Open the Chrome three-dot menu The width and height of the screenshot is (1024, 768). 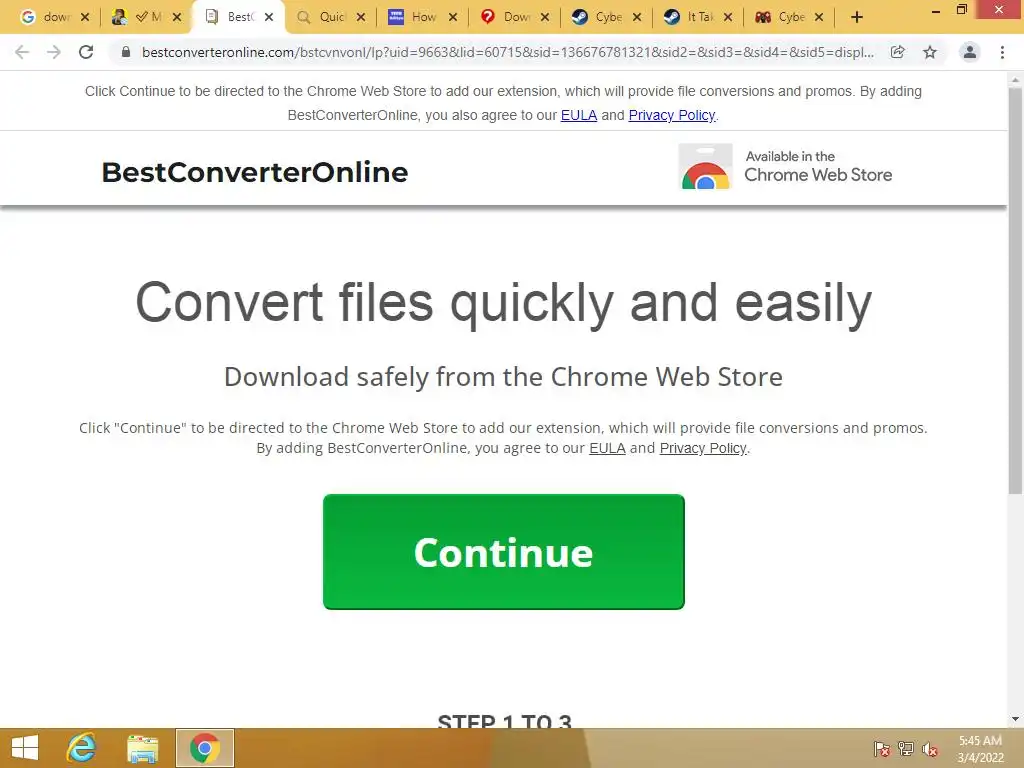point(1002,52)
